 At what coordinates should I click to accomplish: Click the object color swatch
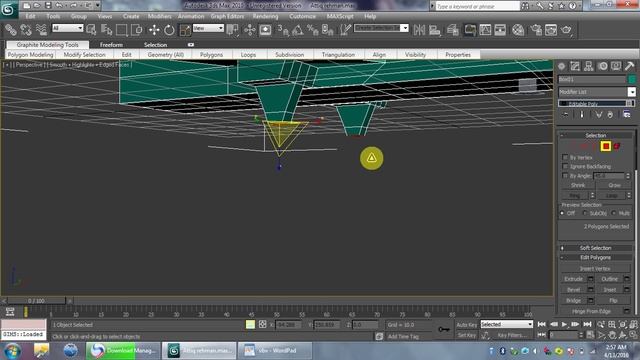(632, 79)
